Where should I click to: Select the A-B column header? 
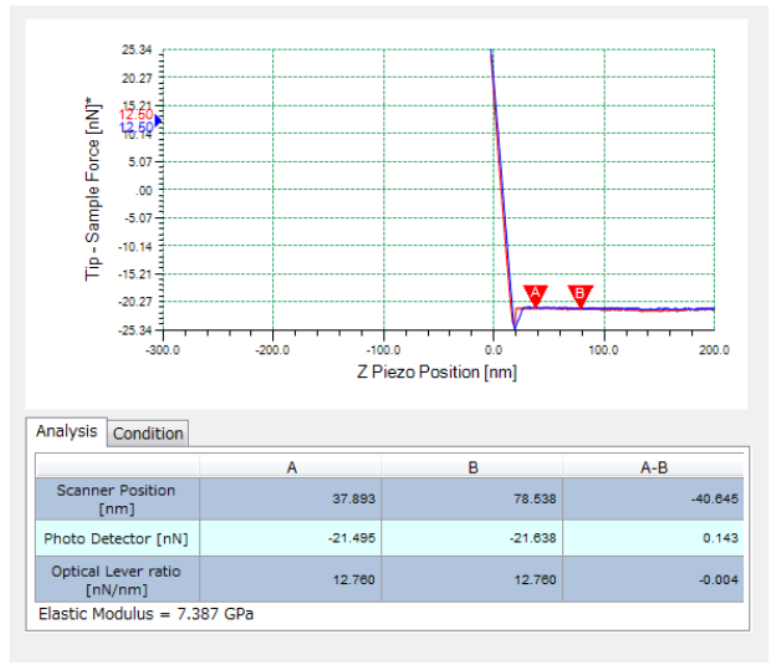653,467
